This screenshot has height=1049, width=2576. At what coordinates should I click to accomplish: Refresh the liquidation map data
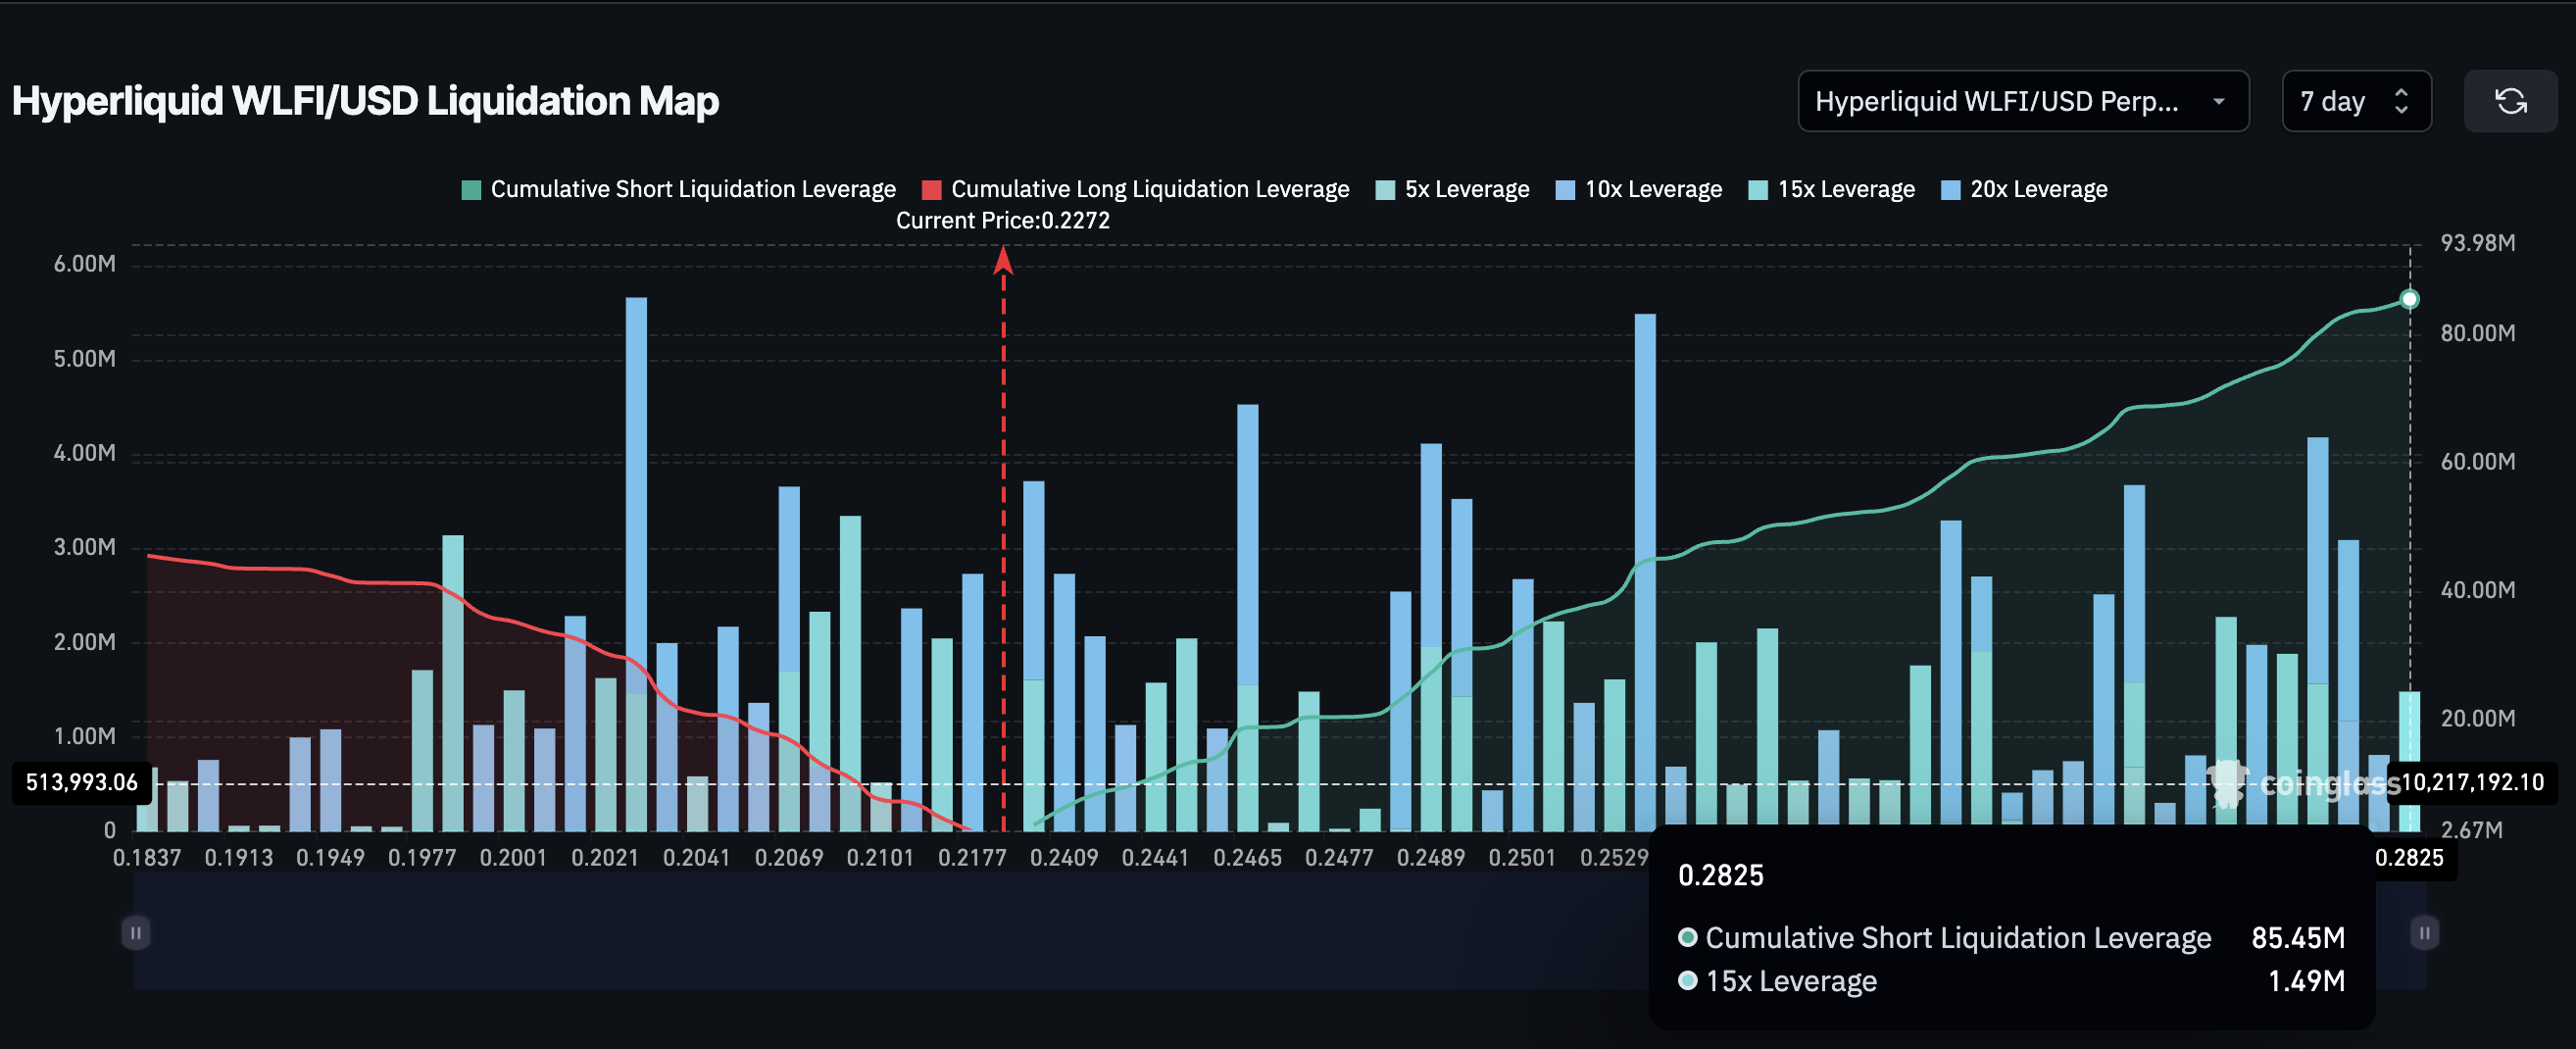[2510, 101]
